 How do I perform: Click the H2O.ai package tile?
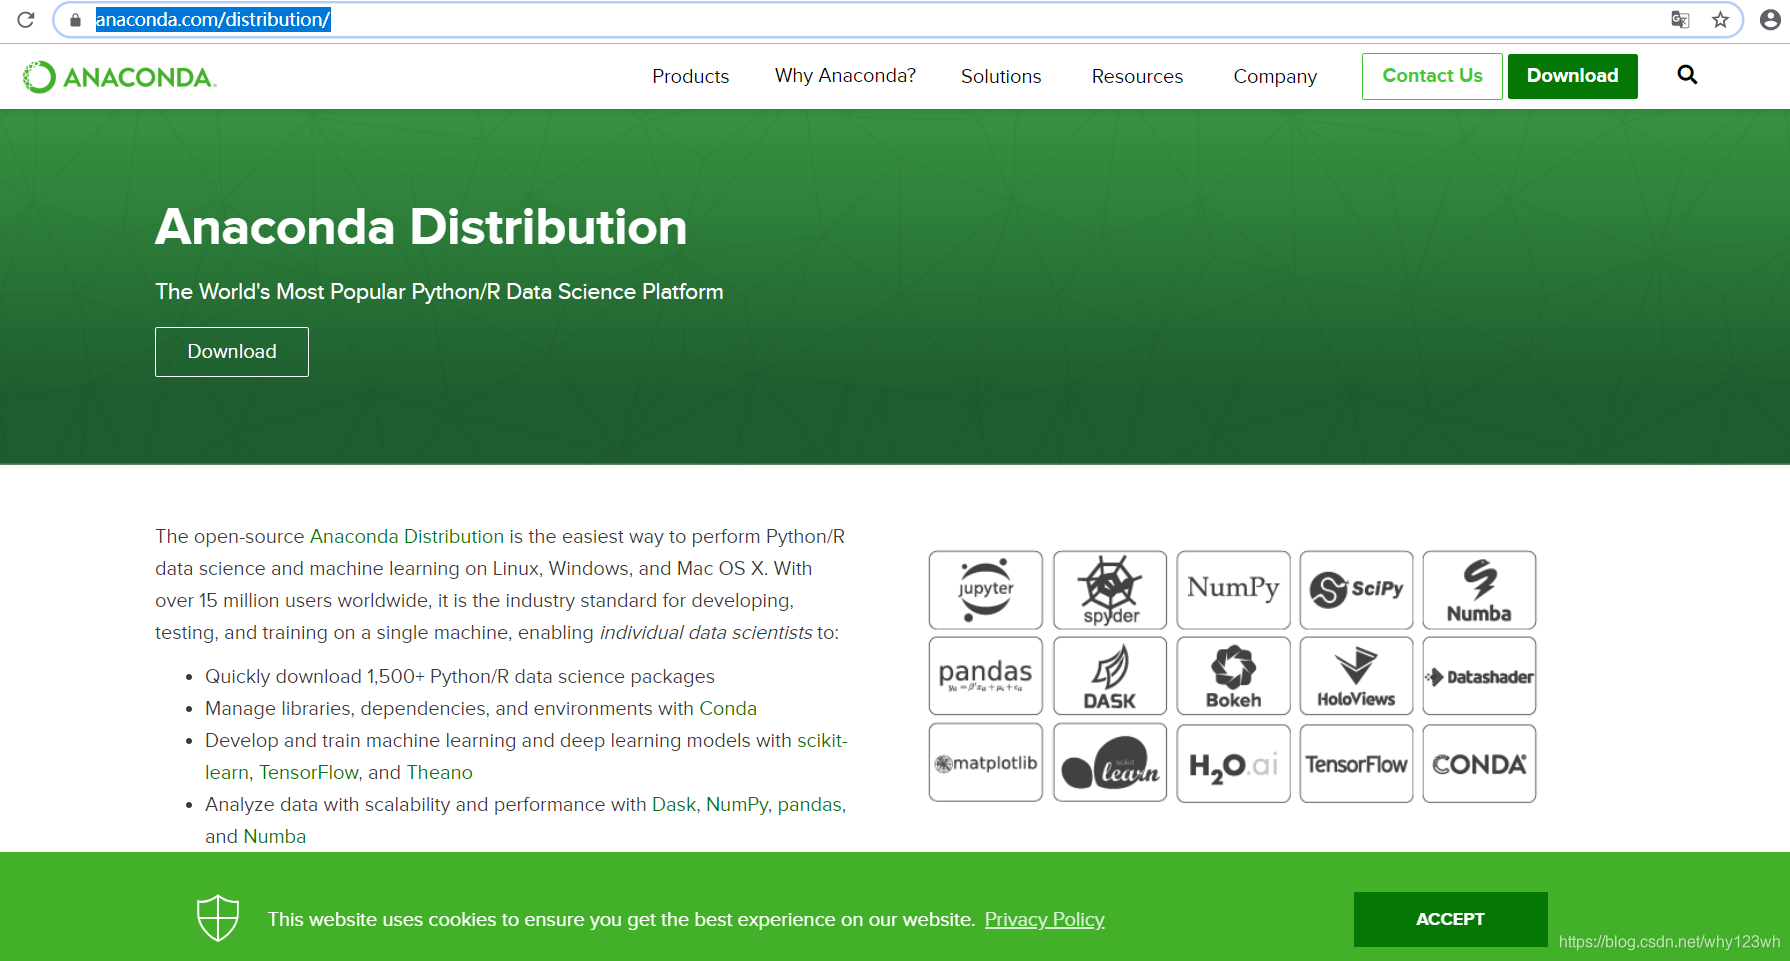1234,763
